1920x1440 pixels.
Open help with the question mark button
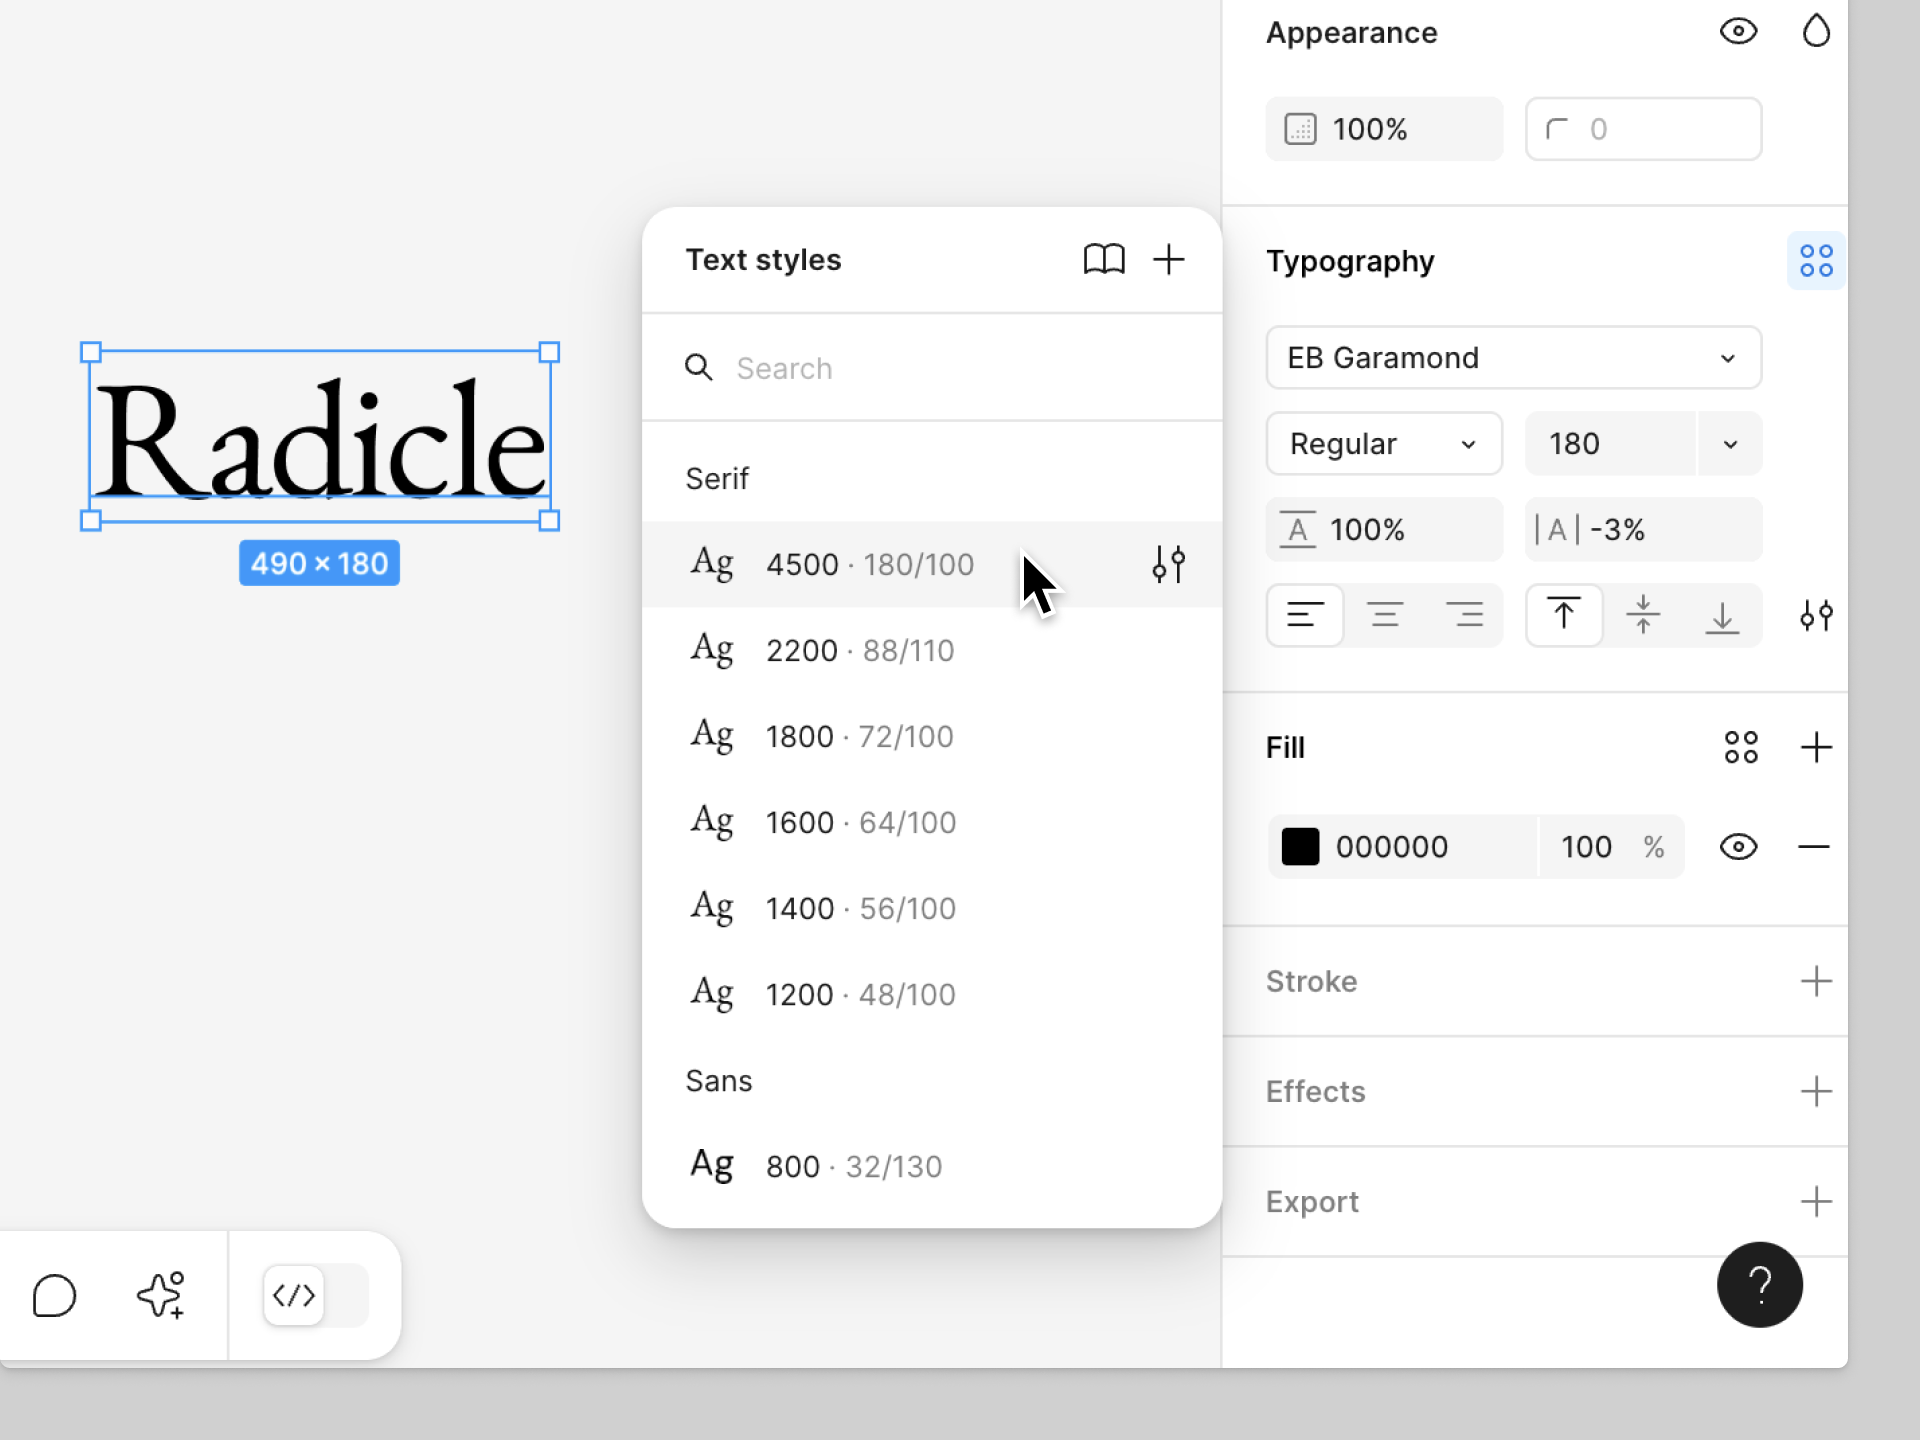pyautogui.click(x=1759, y=1284)
